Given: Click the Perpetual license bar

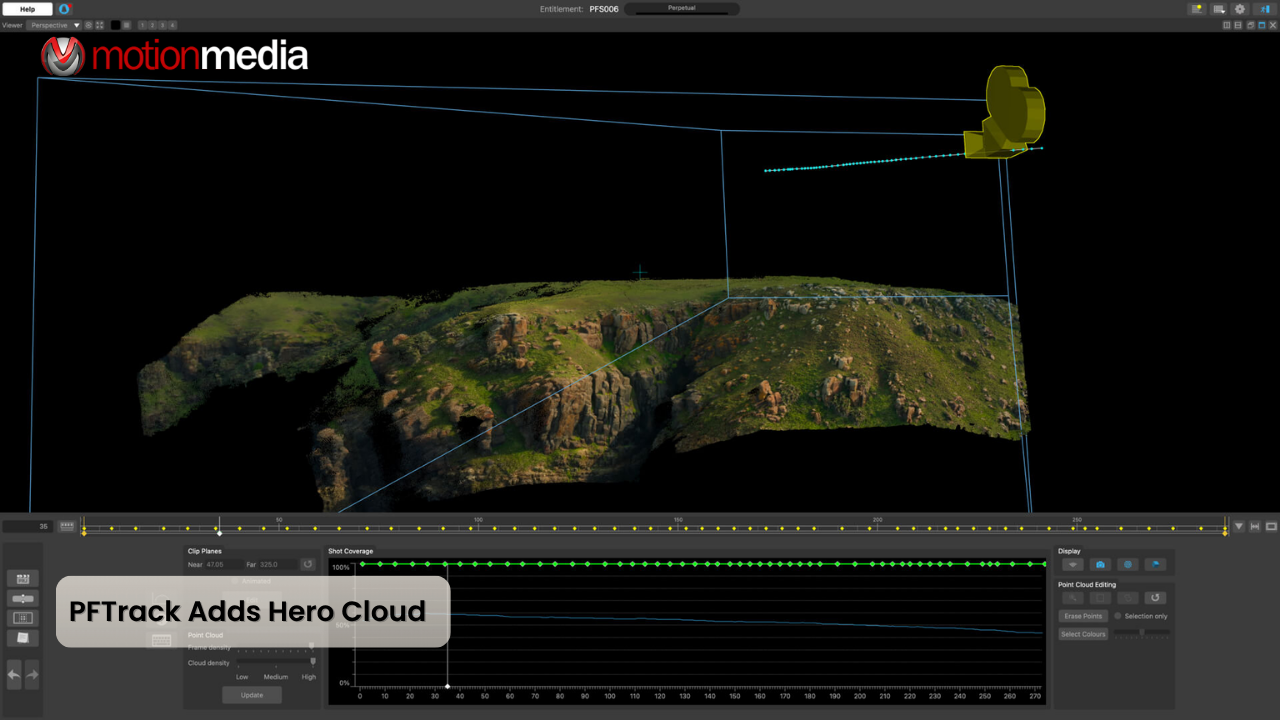Looking at the screenshot, I should [x=682, y=8].
